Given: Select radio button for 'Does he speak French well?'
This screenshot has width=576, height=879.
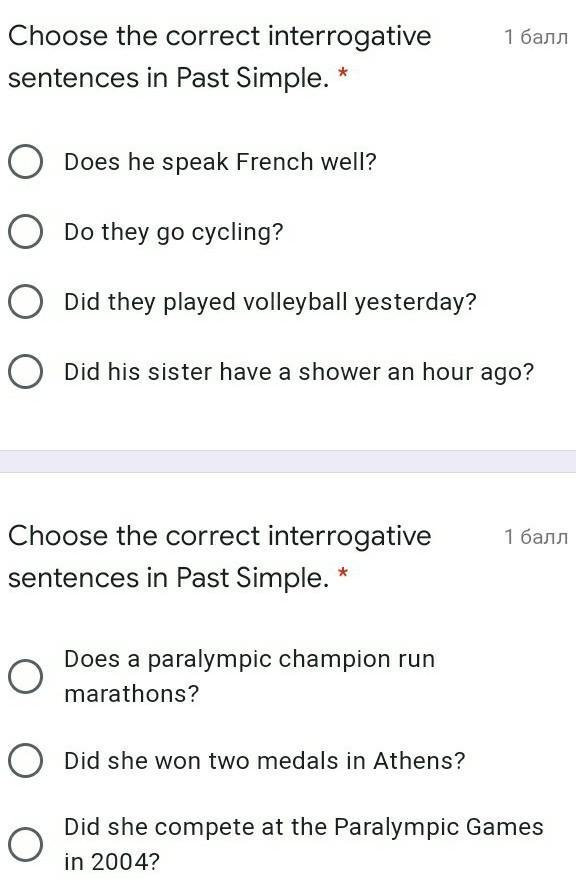Looking at the screenshot, I should [x=25, y=162].
